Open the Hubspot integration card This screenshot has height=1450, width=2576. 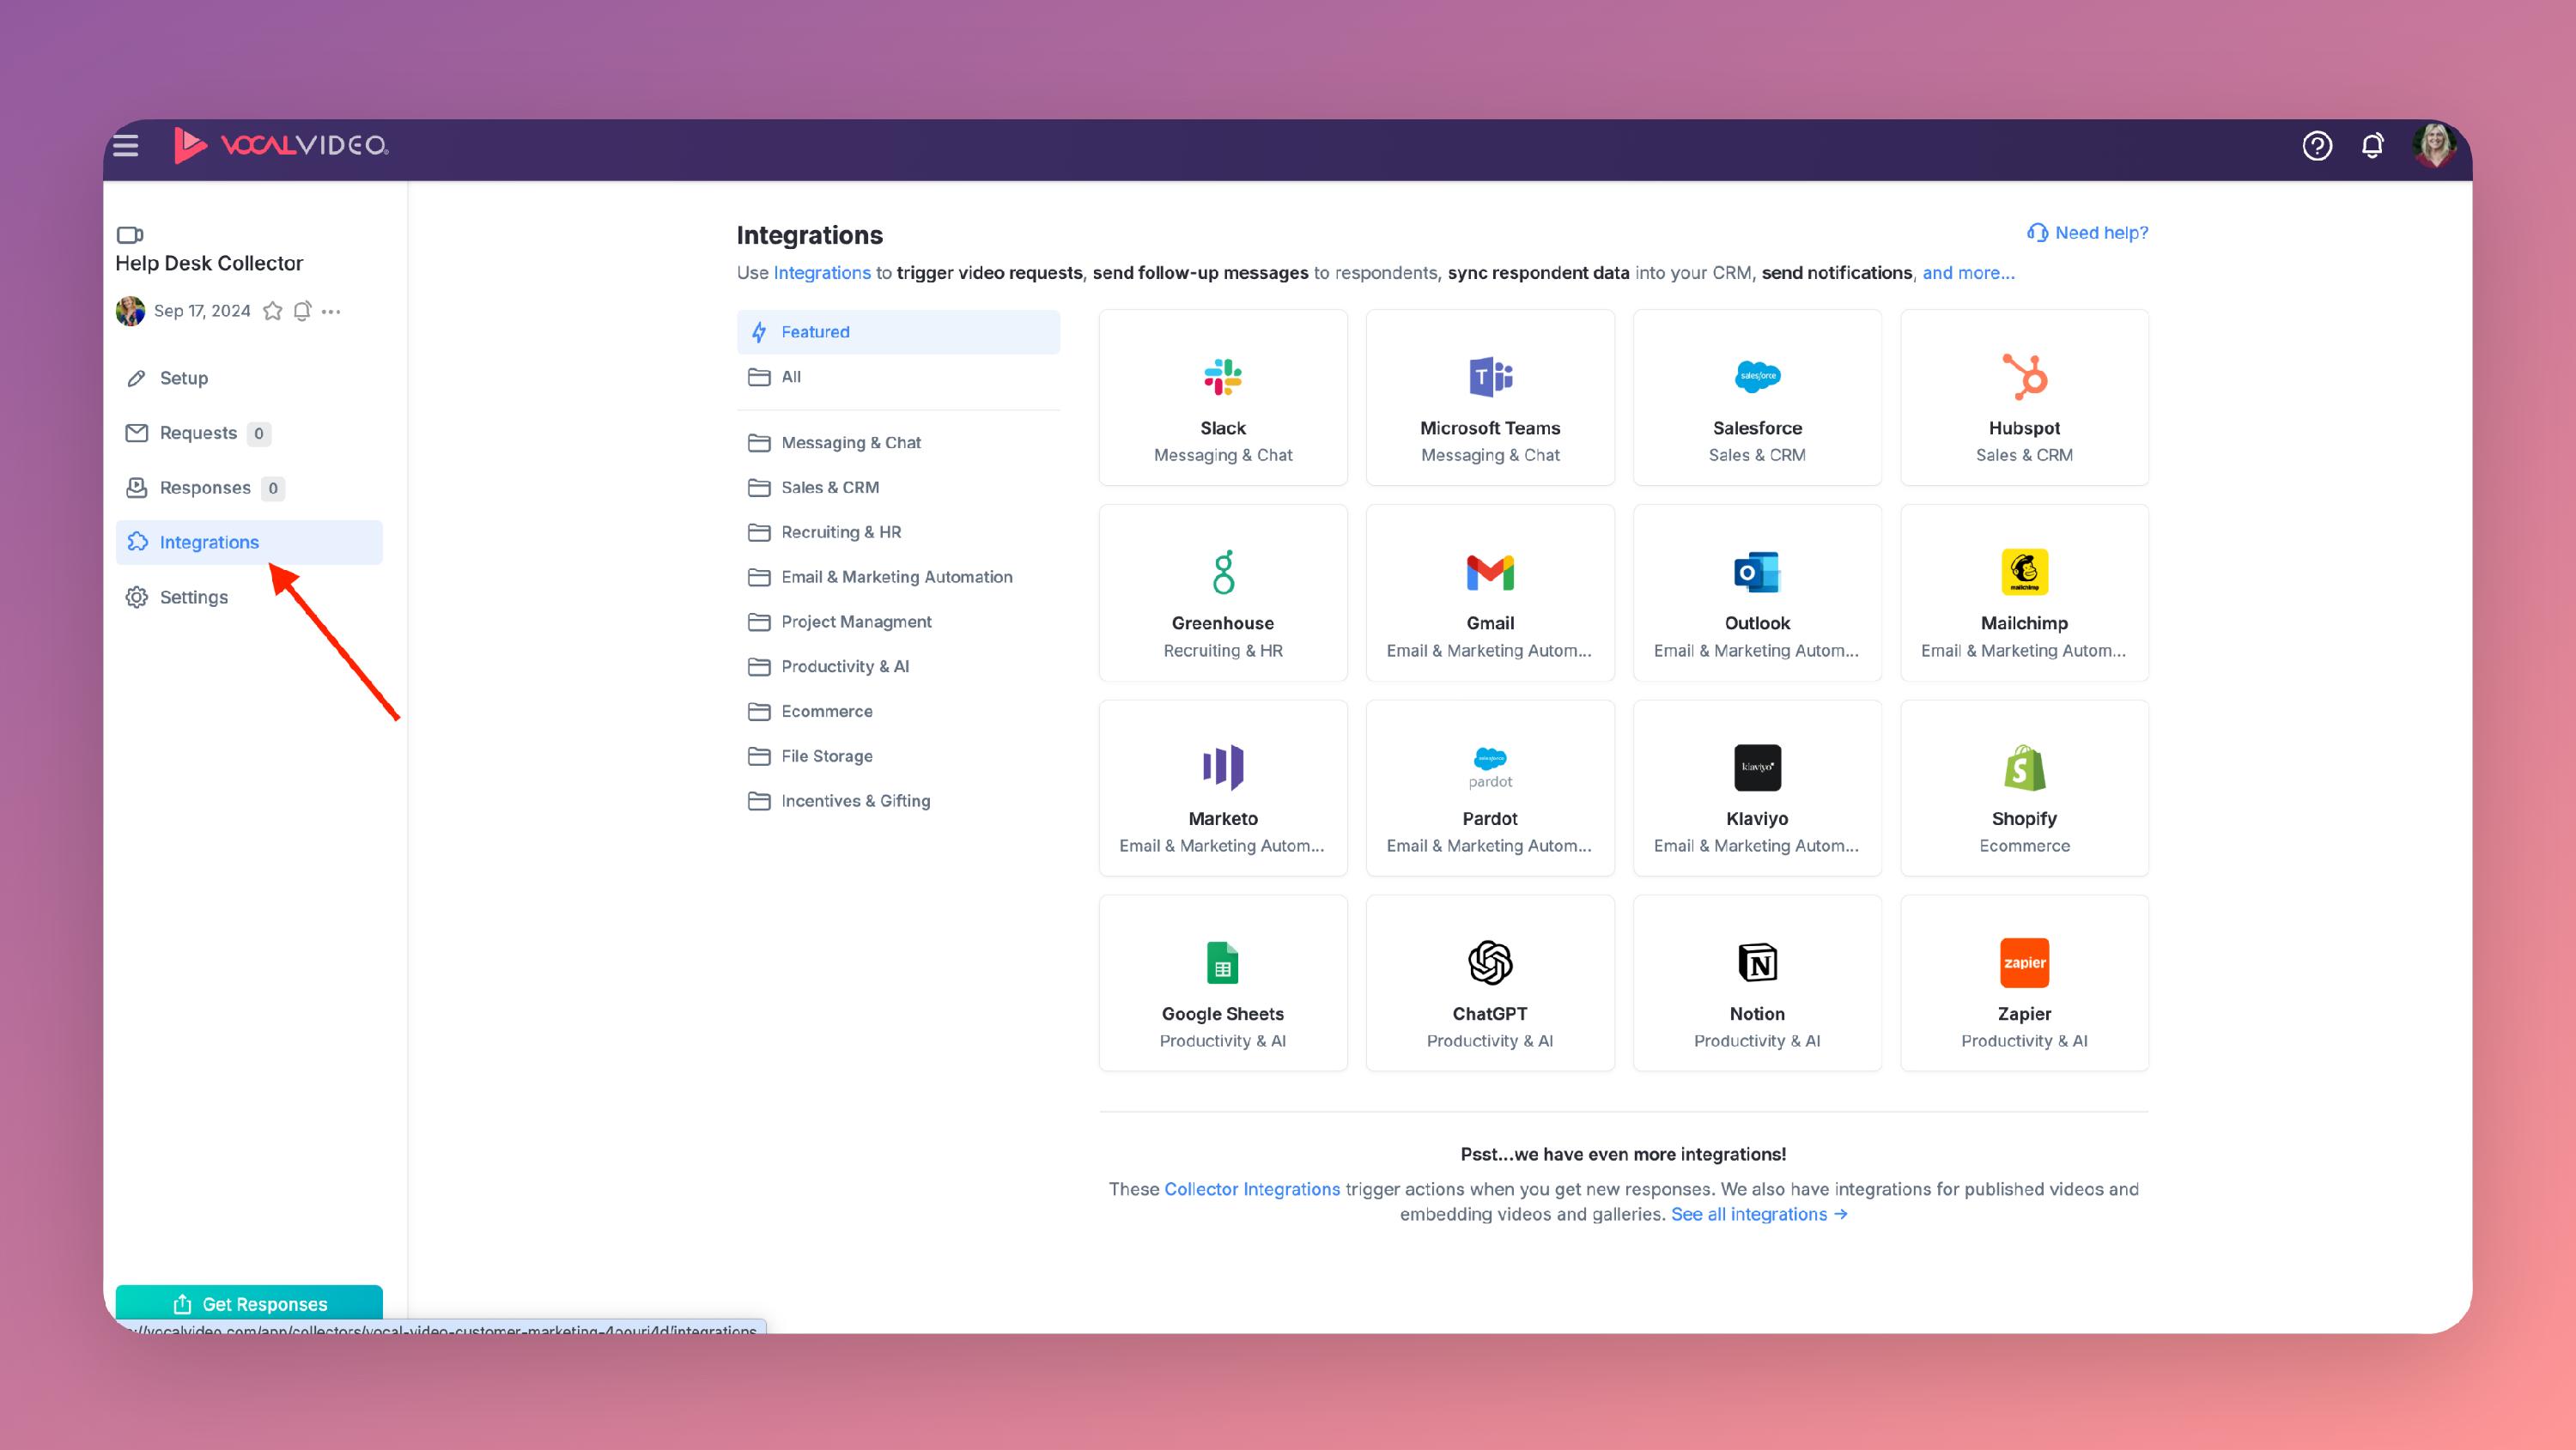pyautogui.click(x=2023, y=398)
